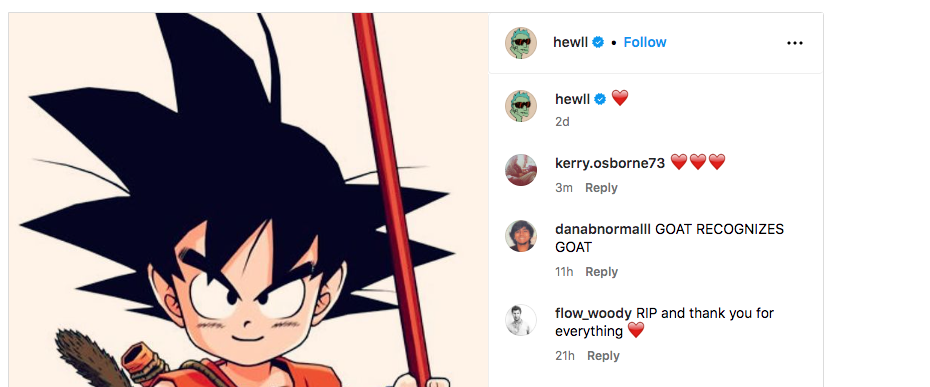The width and height of the screenshot is (930, 387).
Task: Click the 11h timestamp under danabnormalll
Action: (x=564, y=272)
